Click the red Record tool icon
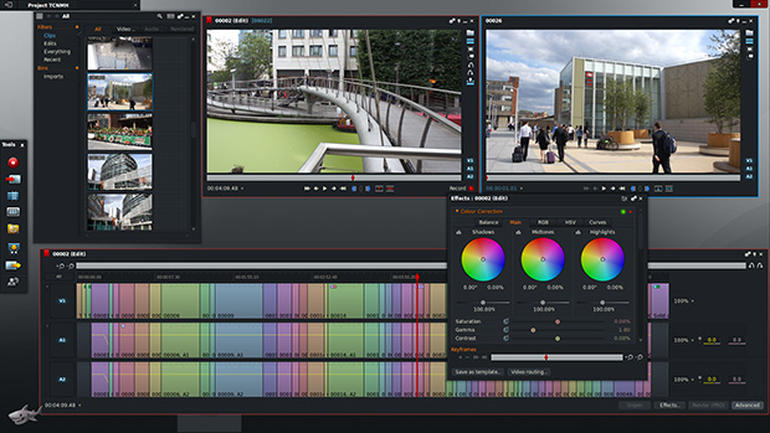Viewport: 770px width, 433px height. (13, 162)
